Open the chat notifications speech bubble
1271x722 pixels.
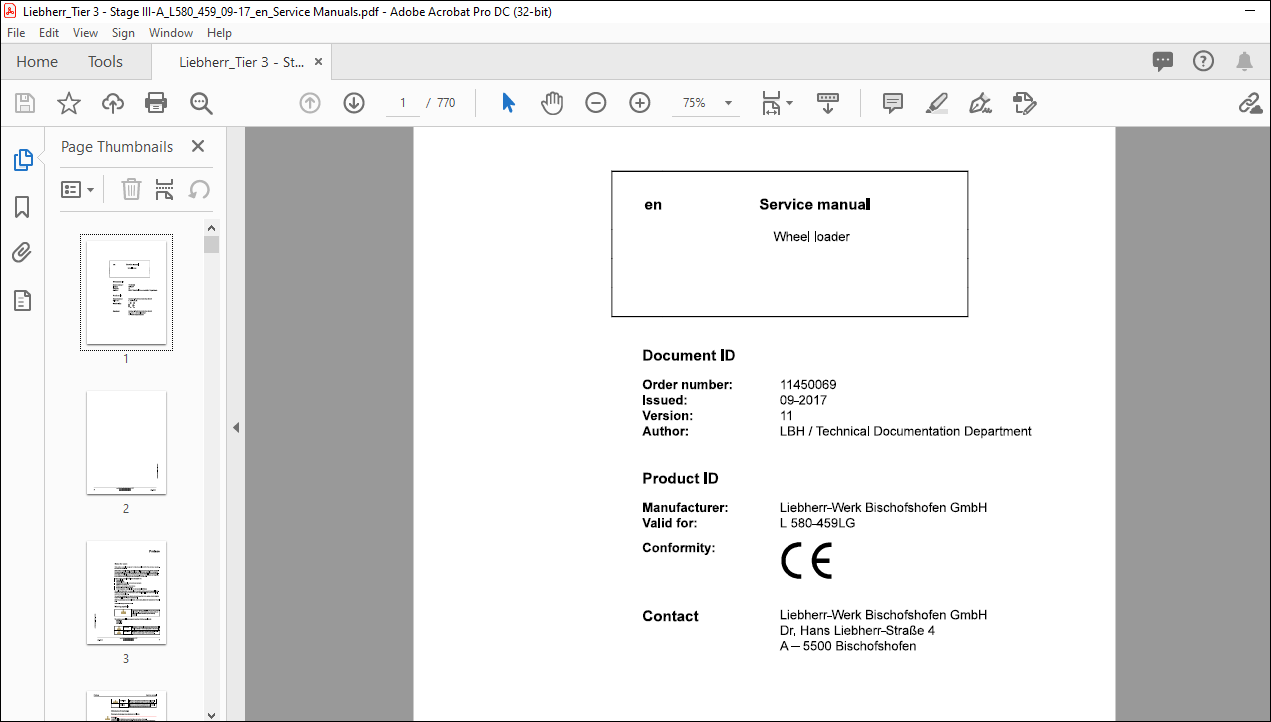click(1163, 61)
